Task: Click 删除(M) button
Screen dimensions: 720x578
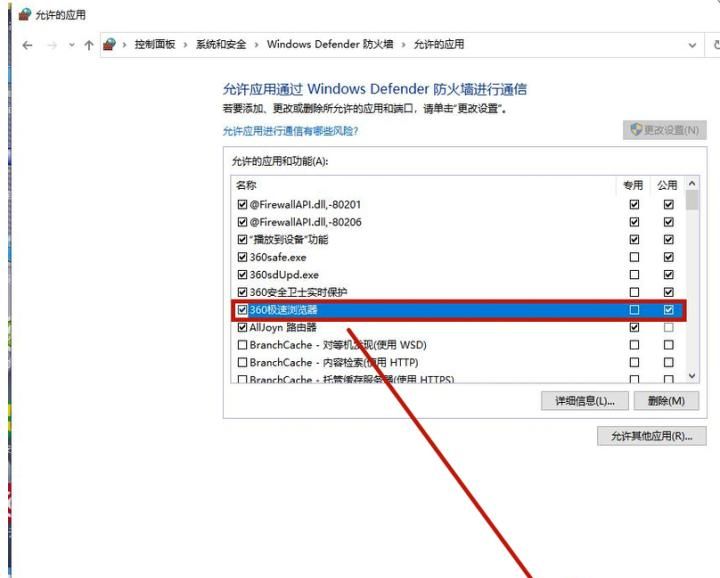Action: coord(666,401)
